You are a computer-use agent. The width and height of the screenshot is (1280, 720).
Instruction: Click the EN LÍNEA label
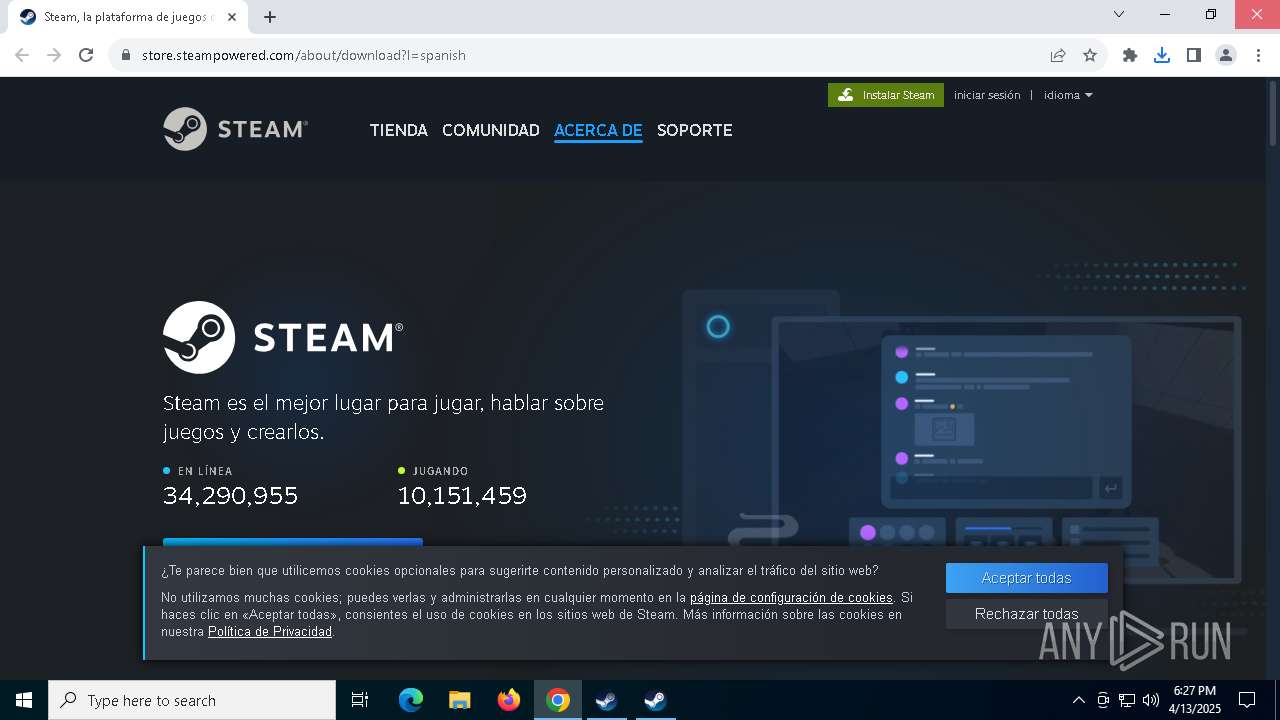(205, 471)
